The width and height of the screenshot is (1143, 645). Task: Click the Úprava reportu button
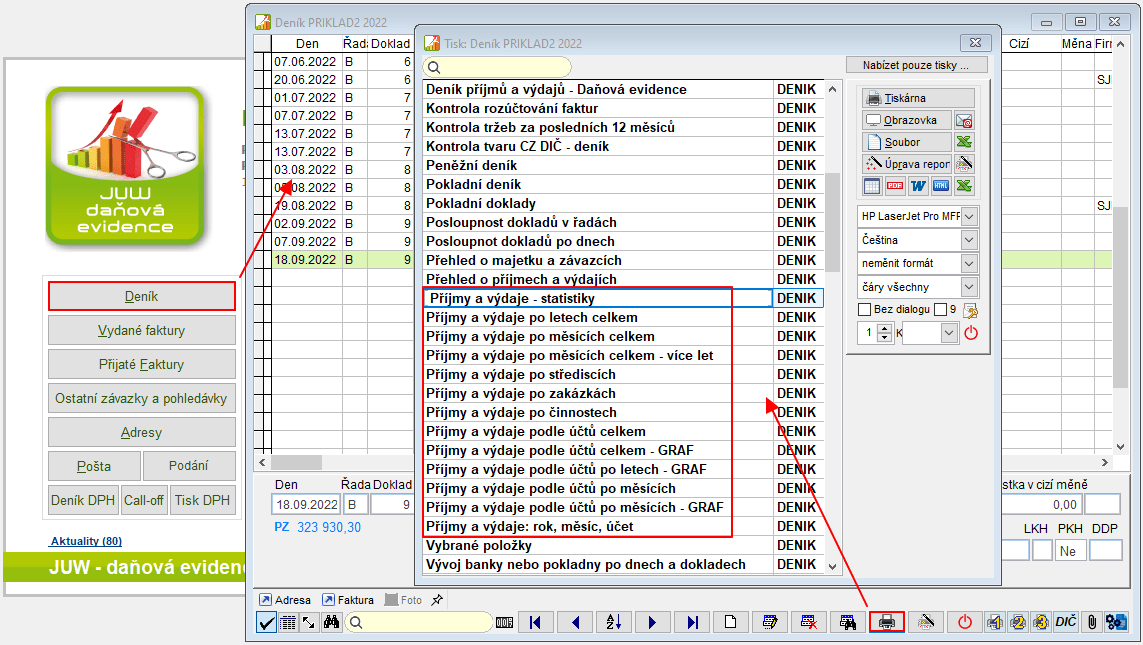point(907,164)
